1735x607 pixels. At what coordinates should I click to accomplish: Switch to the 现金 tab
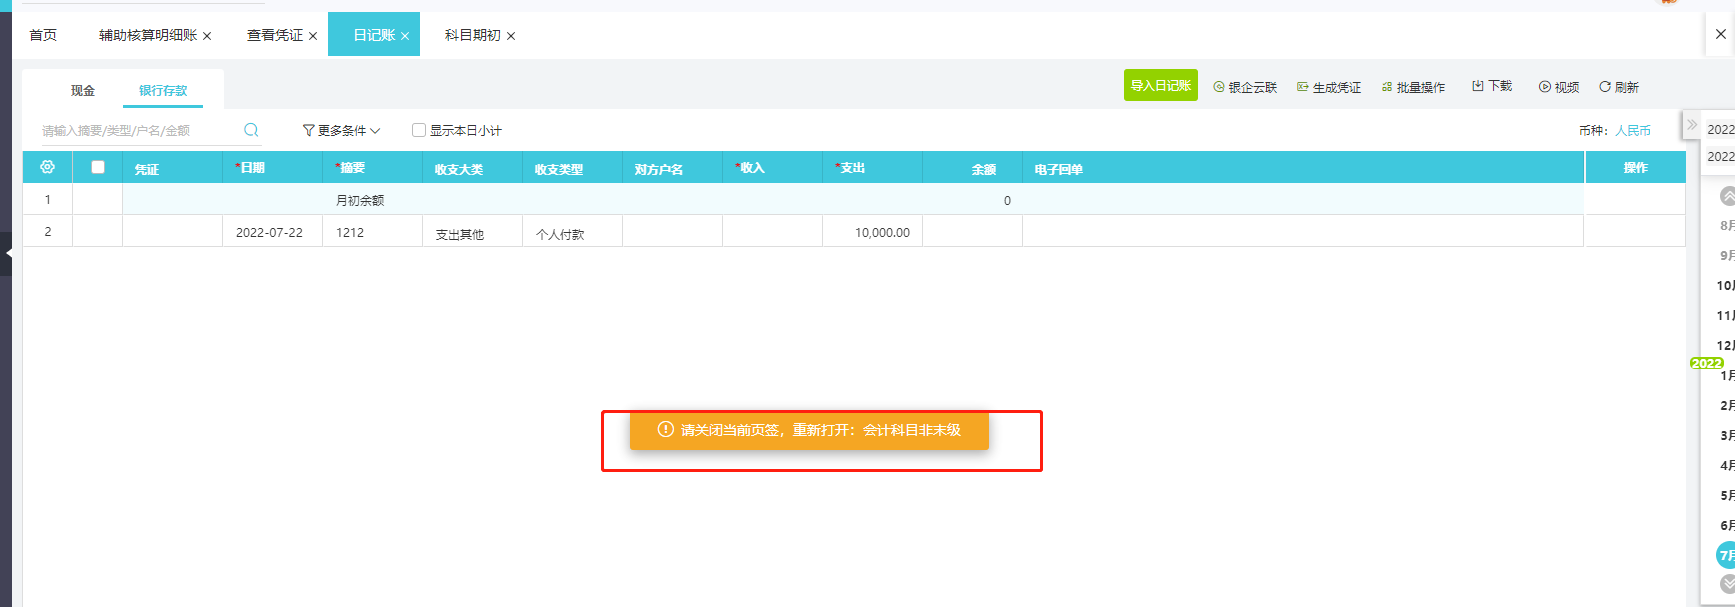[83, 91]
